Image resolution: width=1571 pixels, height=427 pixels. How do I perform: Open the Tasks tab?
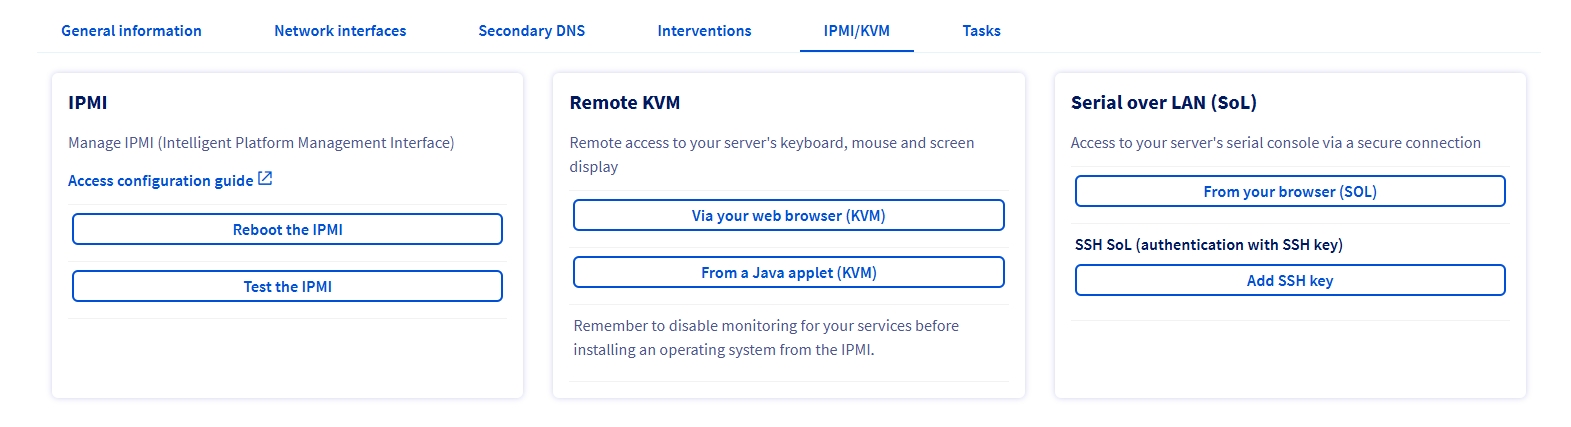[981, 31]
